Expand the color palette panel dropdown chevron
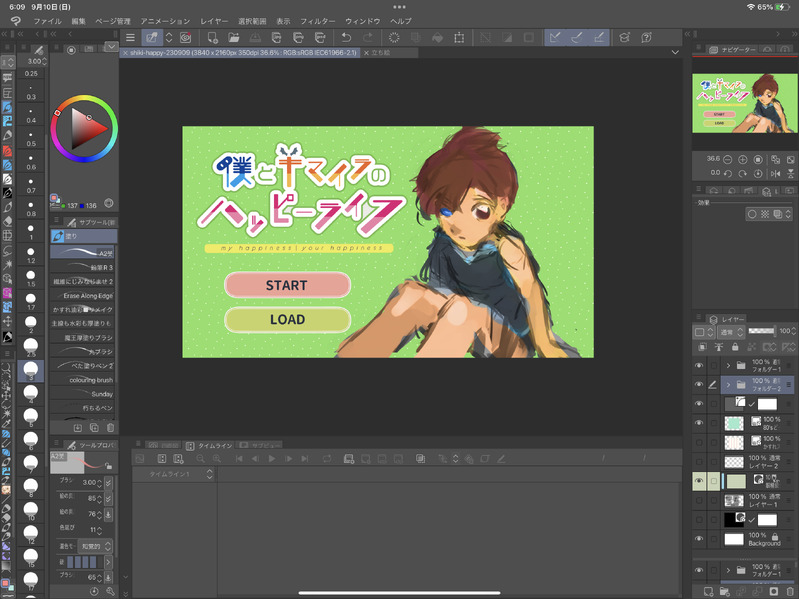Screen dimensions: 799x599 coord(112,46)
